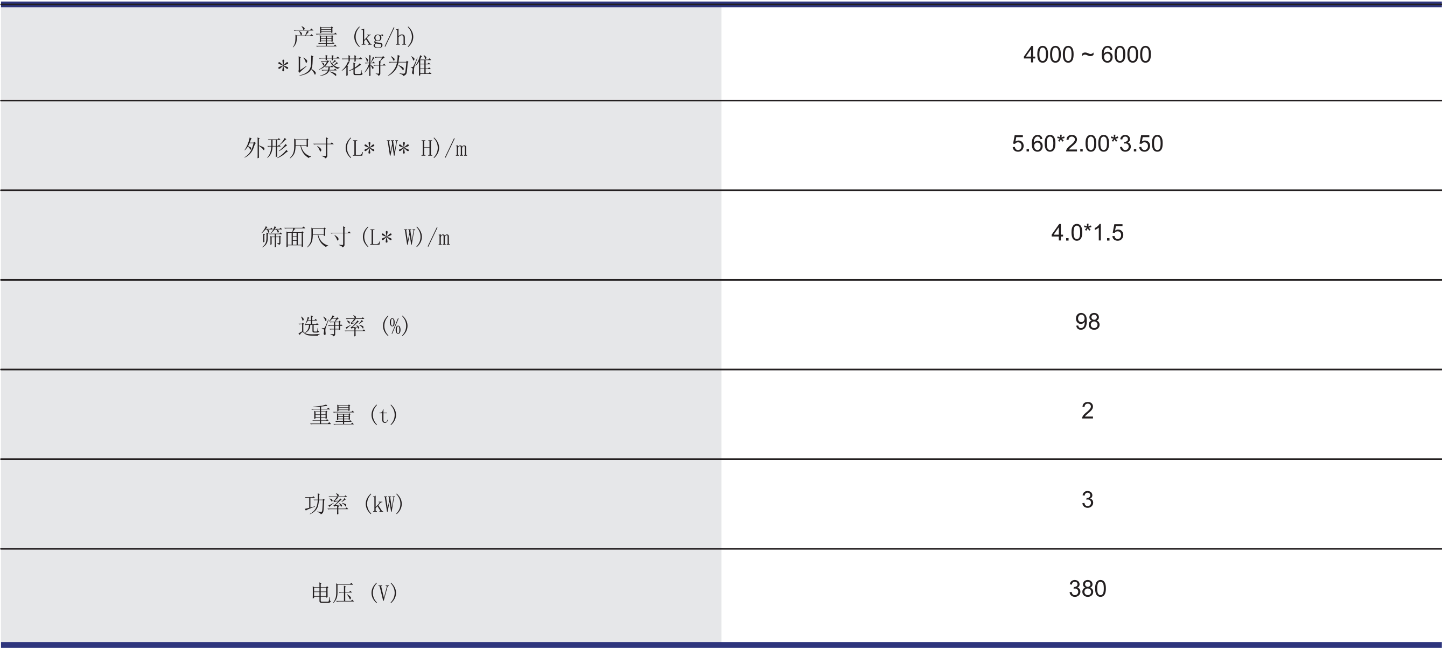Click the divider between 重量 and 功率 rows

pos(720,459)
